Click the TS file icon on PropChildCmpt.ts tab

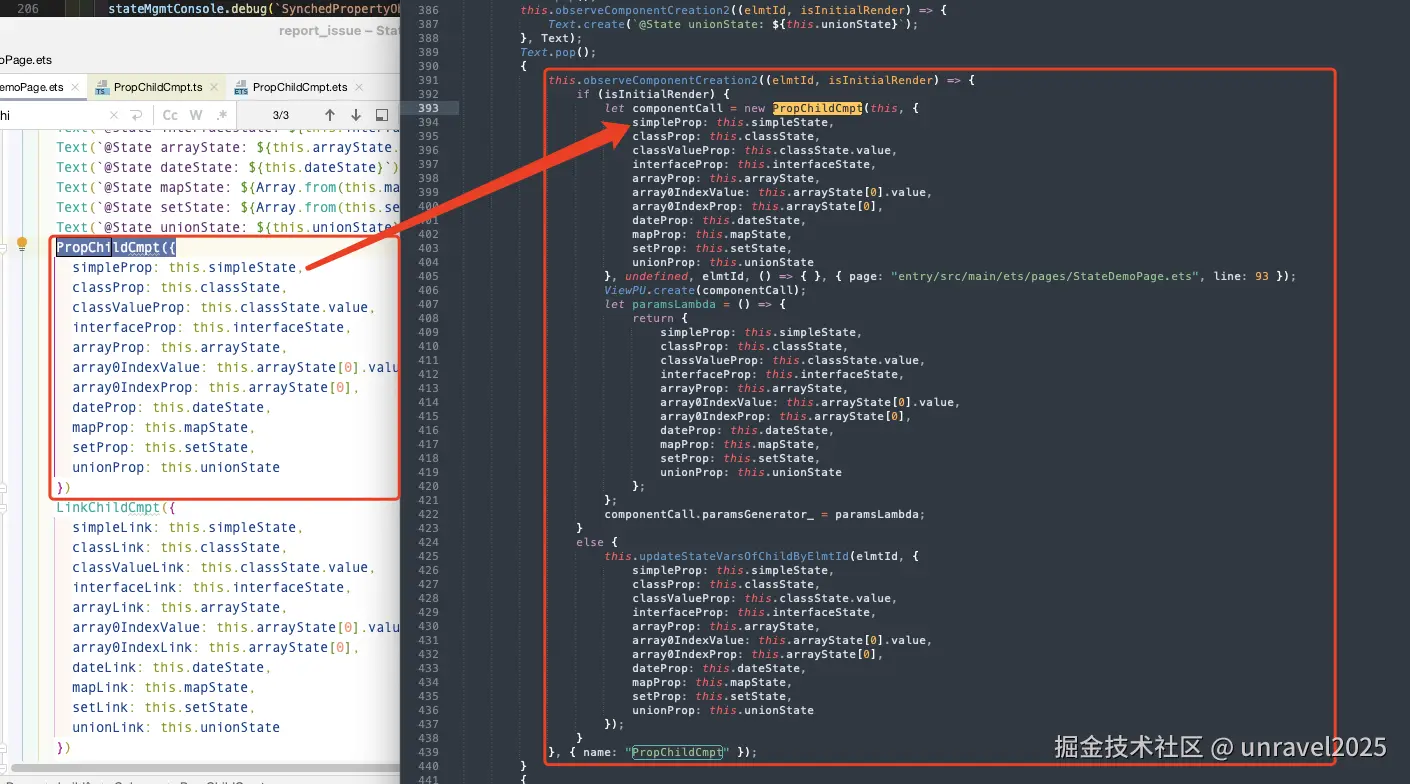101,88
